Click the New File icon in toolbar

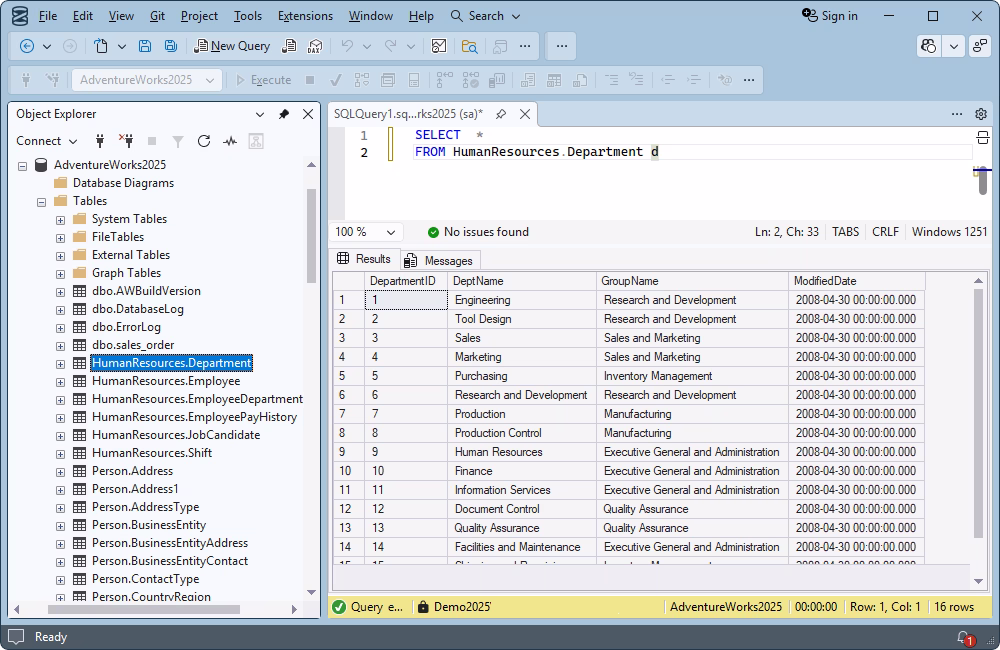[101, 46]
